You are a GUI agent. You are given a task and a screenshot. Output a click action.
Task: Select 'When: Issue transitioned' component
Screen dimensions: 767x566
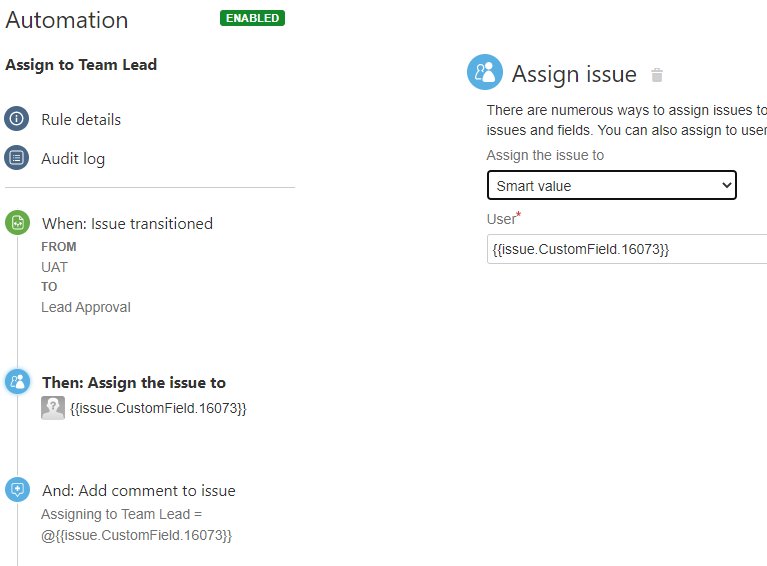coord(127,224)
